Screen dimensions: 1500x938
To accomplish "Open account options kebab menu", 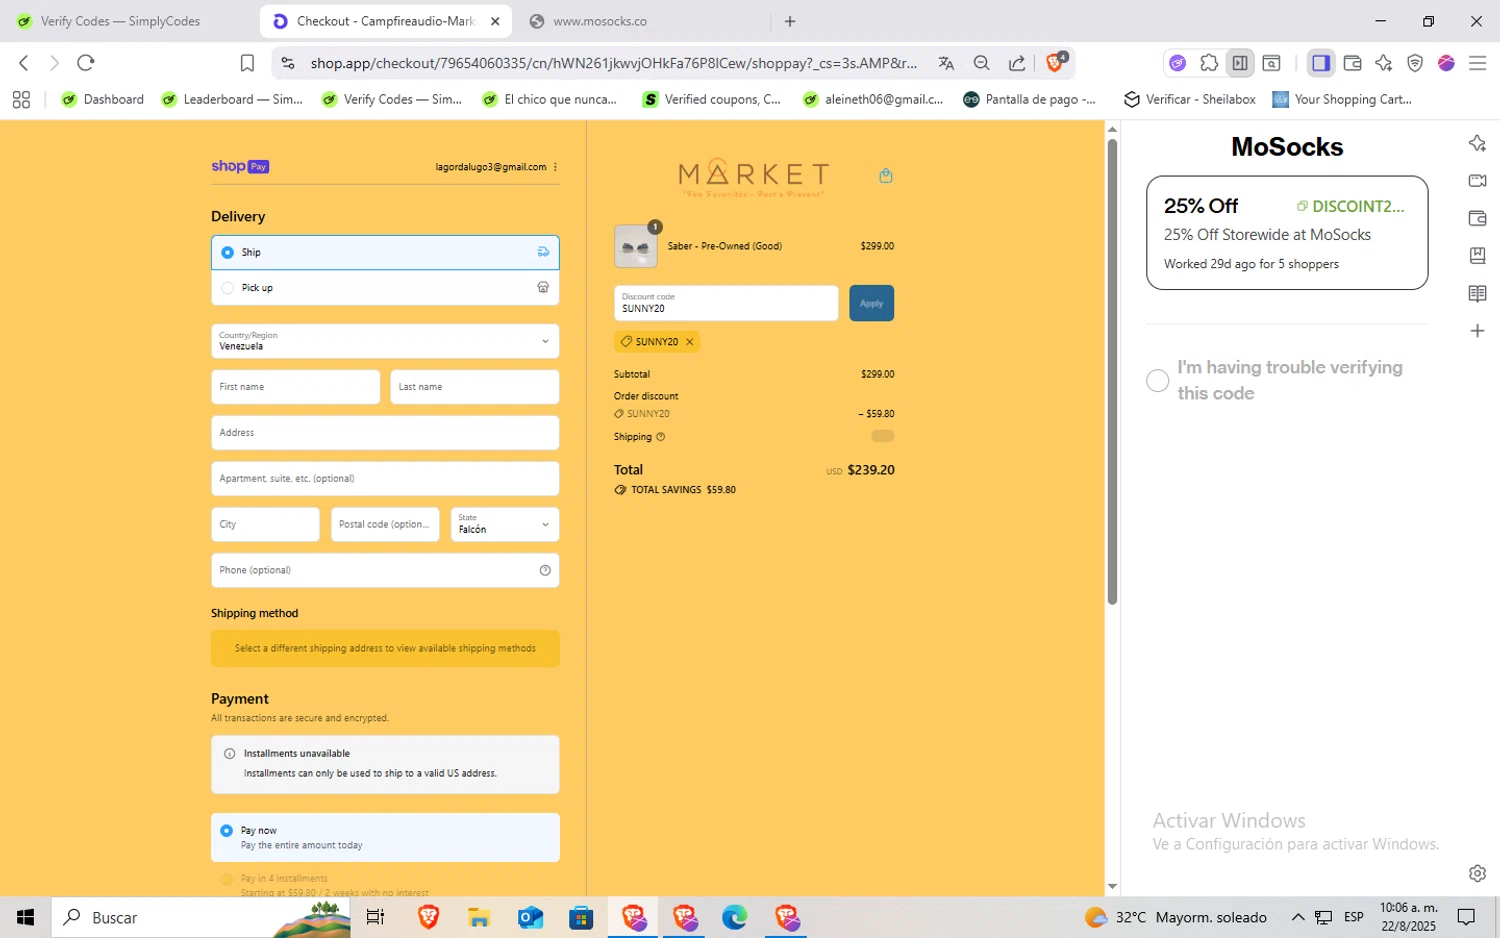I will pos(555,167).
